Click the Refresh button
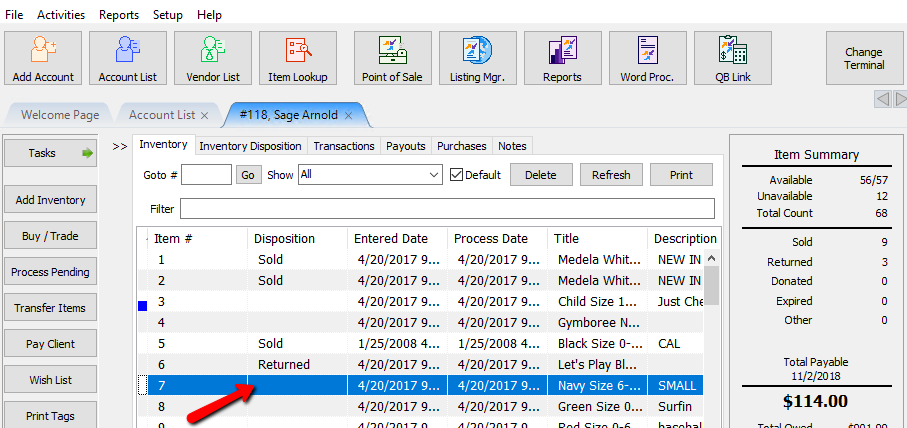Screen dimensions: 907x428 pyautogui.click(x=611, y=175)
